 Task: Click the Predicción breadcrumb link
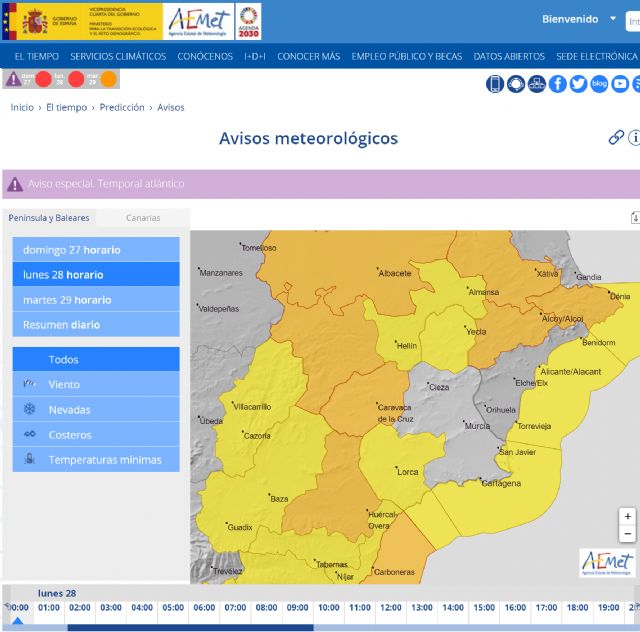pyautogui.click(x=123, y=107)
